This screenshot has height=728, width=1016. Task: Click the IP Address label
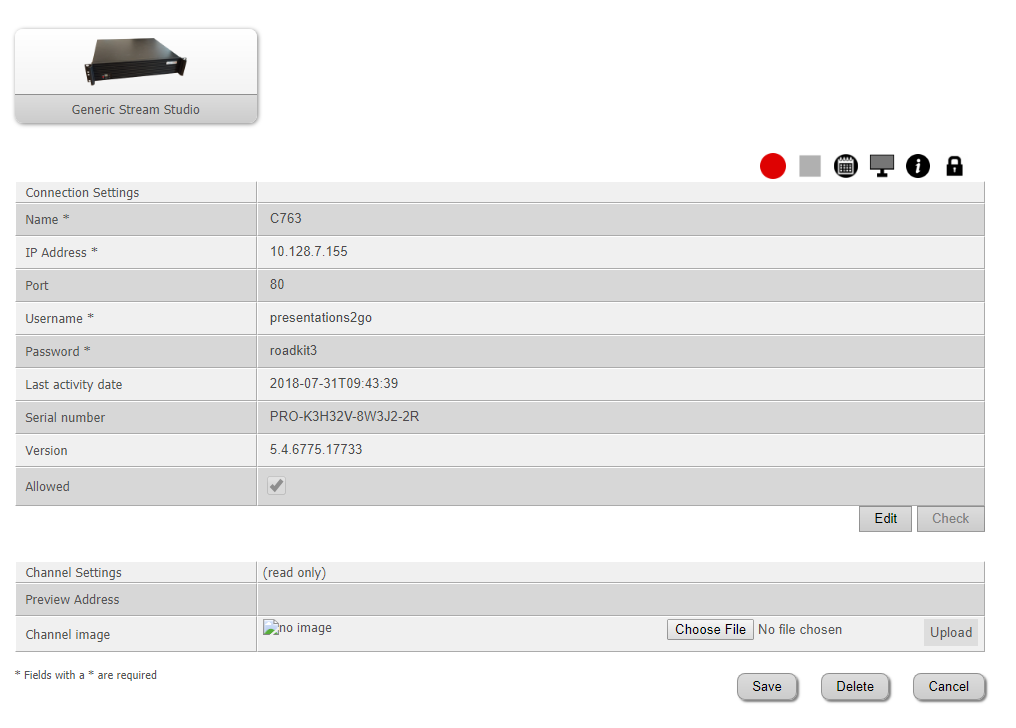62,253
